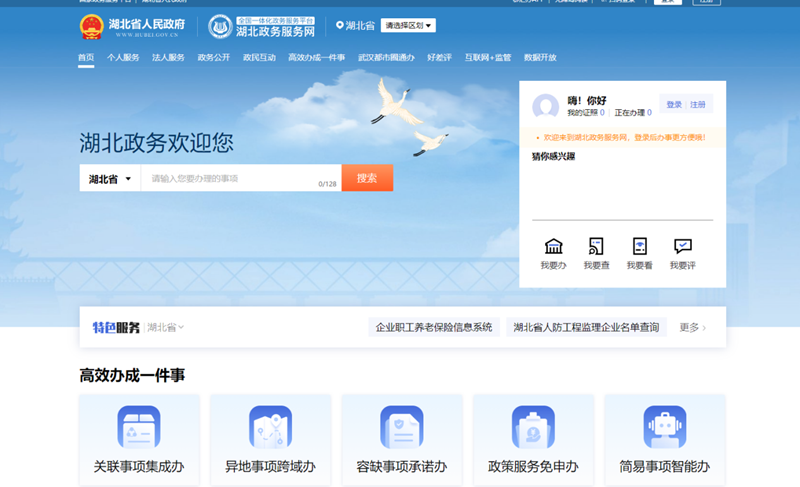Viewport: 800px width, 487px height.
Task: Click the 我要评 comment icon
Action: pos(682,246)
